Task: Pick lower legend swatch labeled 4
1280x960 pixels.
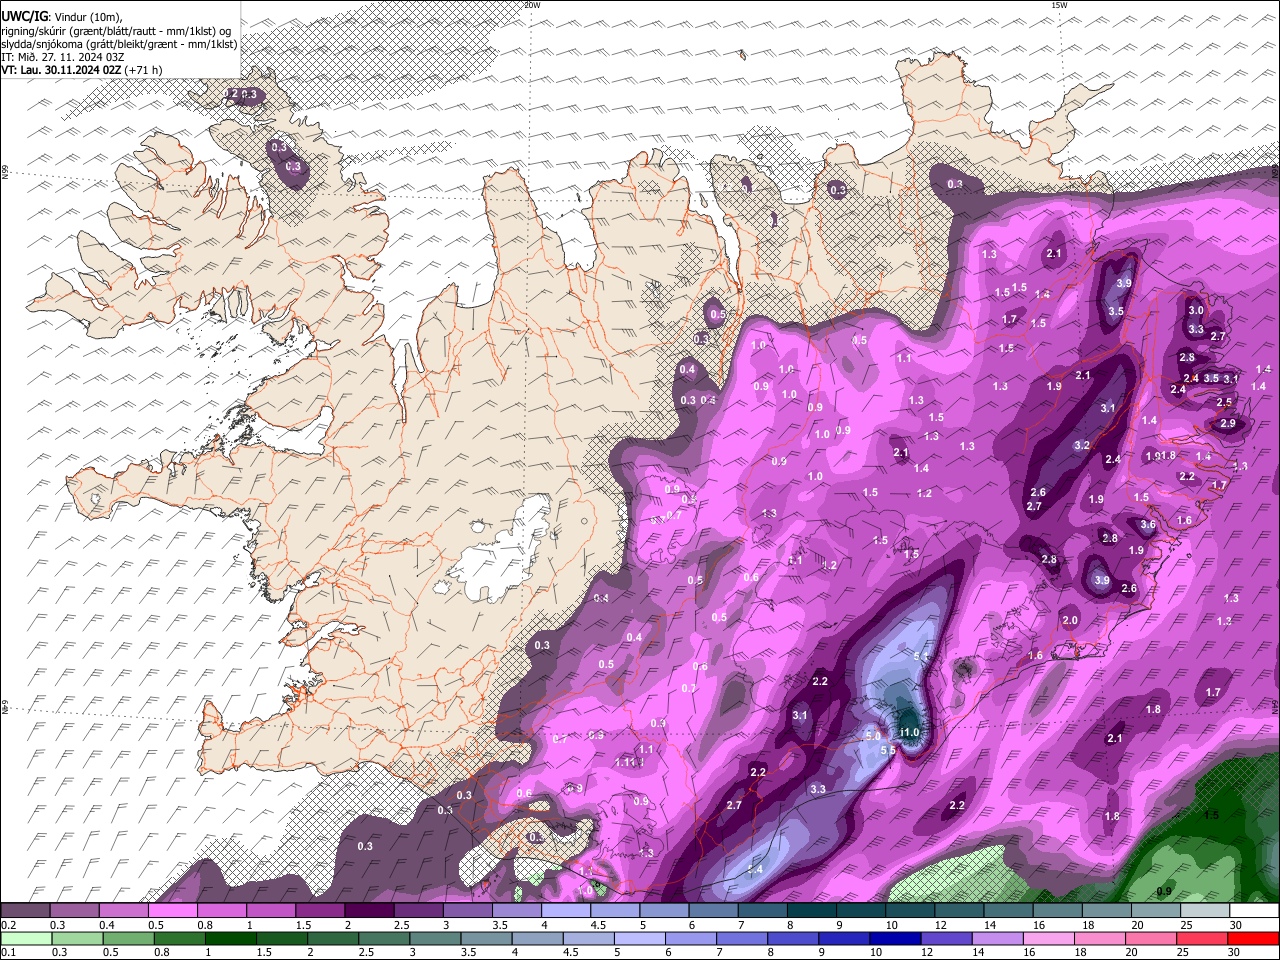Action: tap(538, 939)
